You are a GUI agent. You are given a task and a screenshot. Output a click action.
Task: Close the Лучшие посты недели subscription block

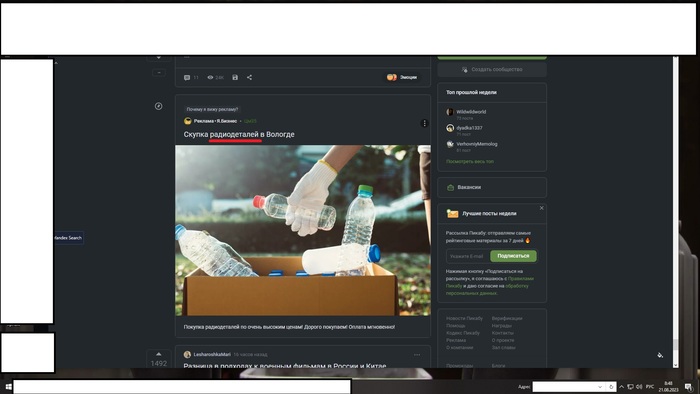542,208
